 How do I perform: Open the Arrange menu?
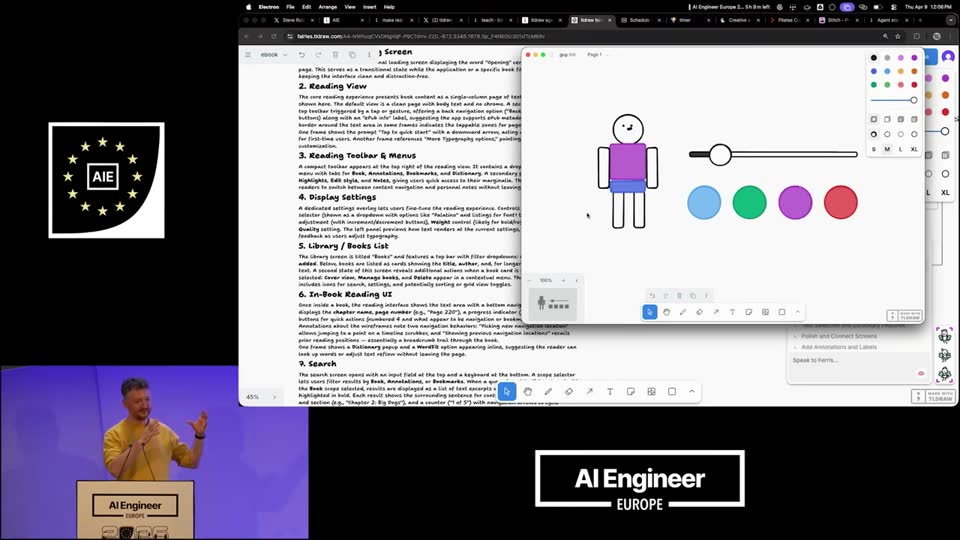click(328, 7)
